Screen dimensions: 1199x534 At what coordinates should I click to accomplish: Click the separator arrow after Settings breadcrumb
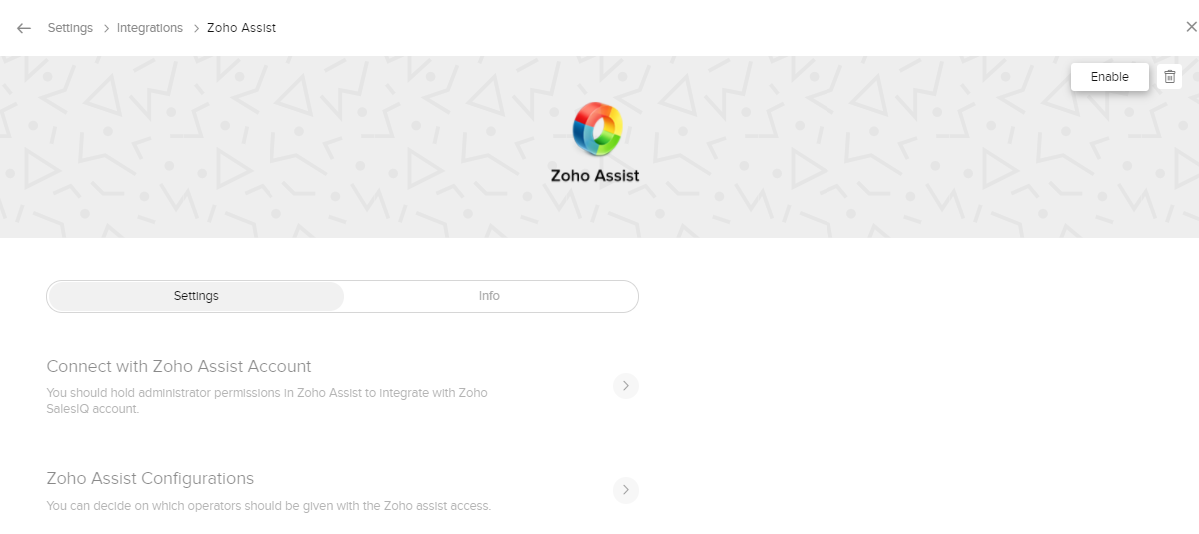tap(105, 28)
